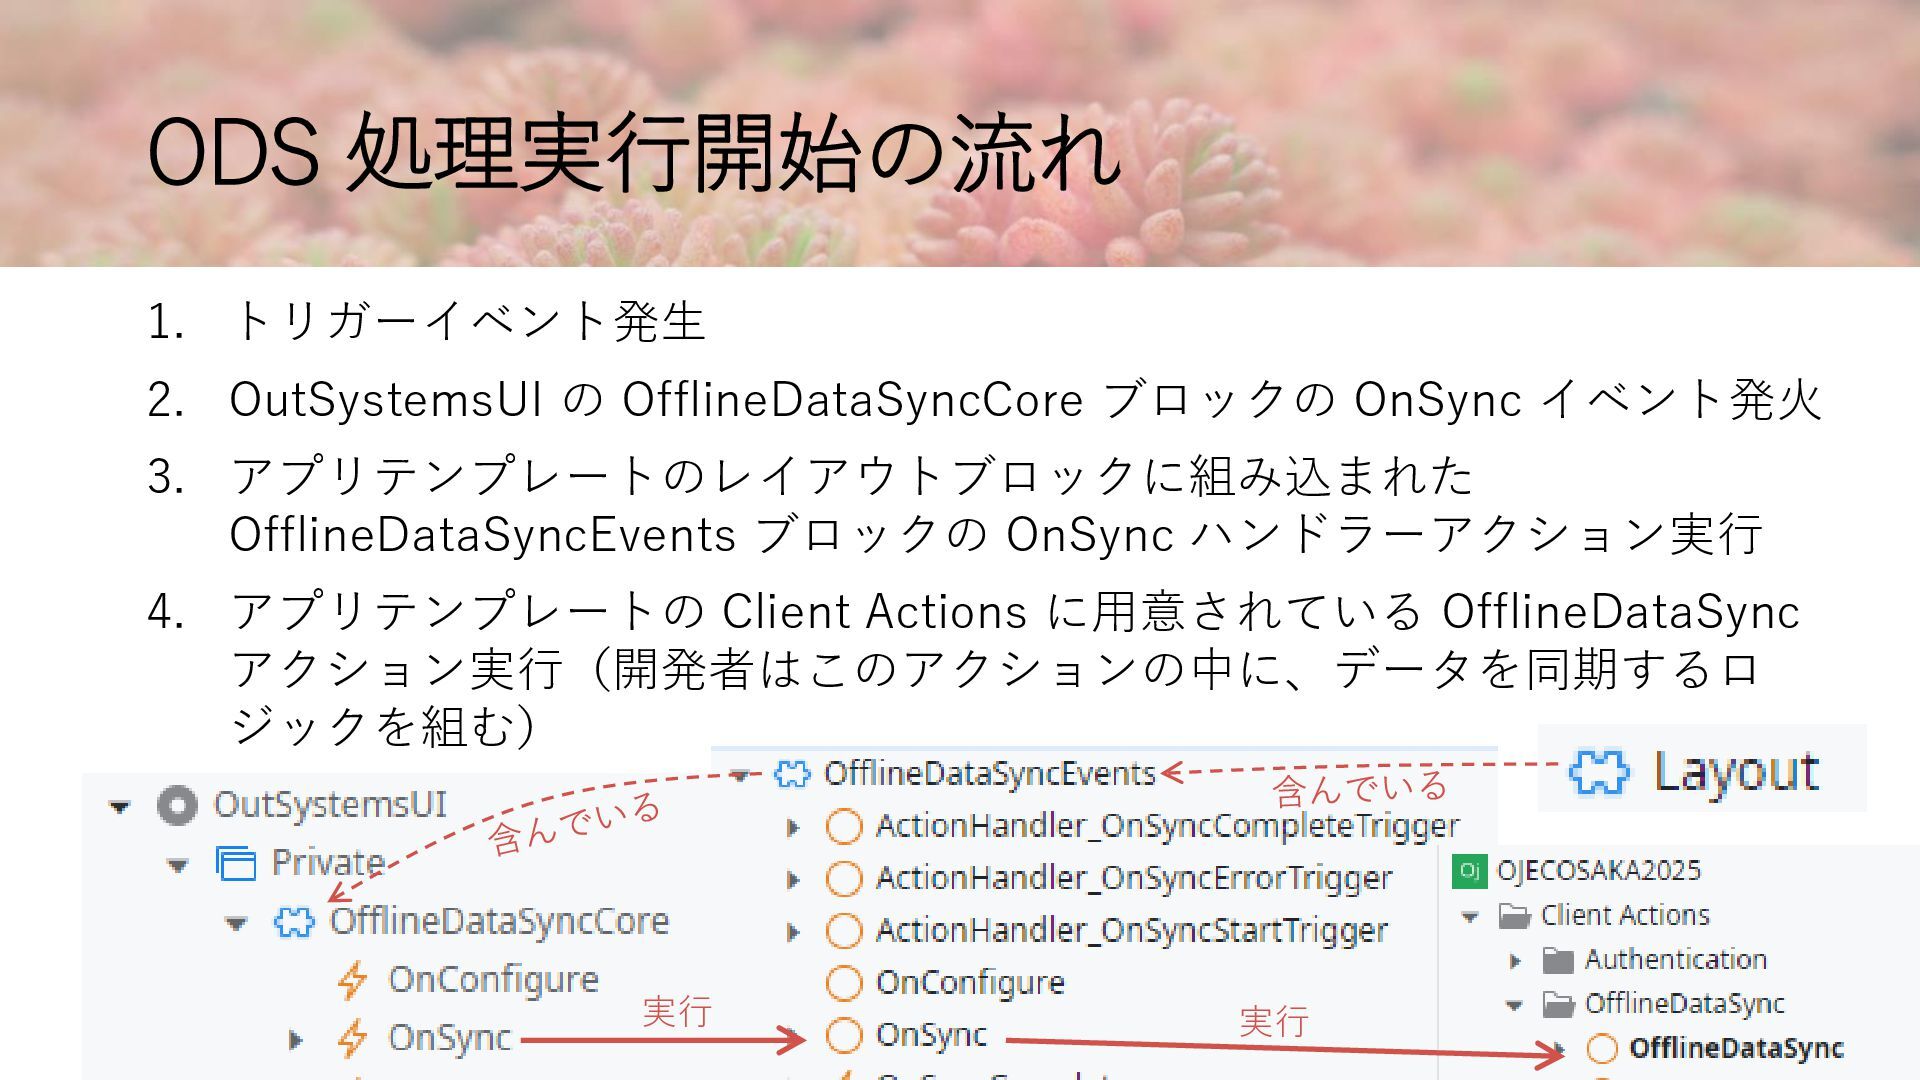Select the bold OfflineDataSync client action

tap(1735, 1048)
